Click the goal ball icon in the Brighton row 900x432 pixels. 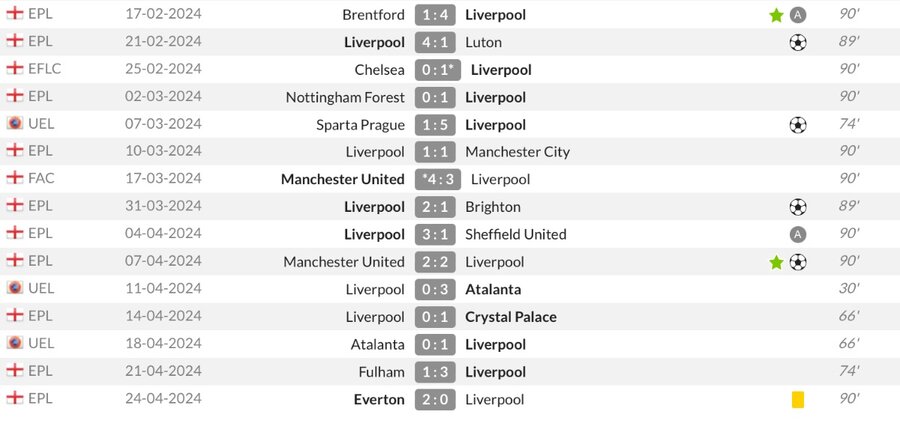798,207
